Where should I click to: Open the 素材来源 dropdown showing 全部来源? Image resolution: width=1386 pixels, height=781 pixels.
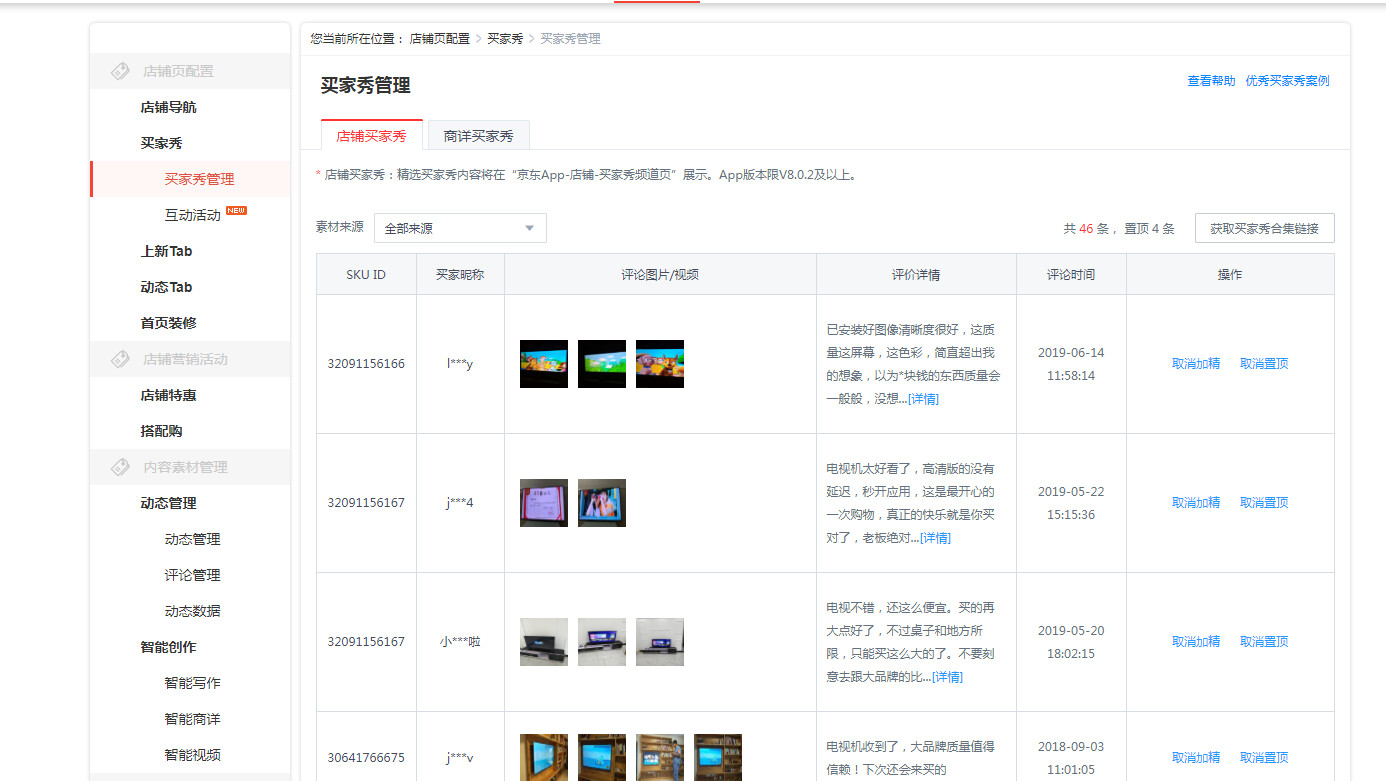coord(460,228)
